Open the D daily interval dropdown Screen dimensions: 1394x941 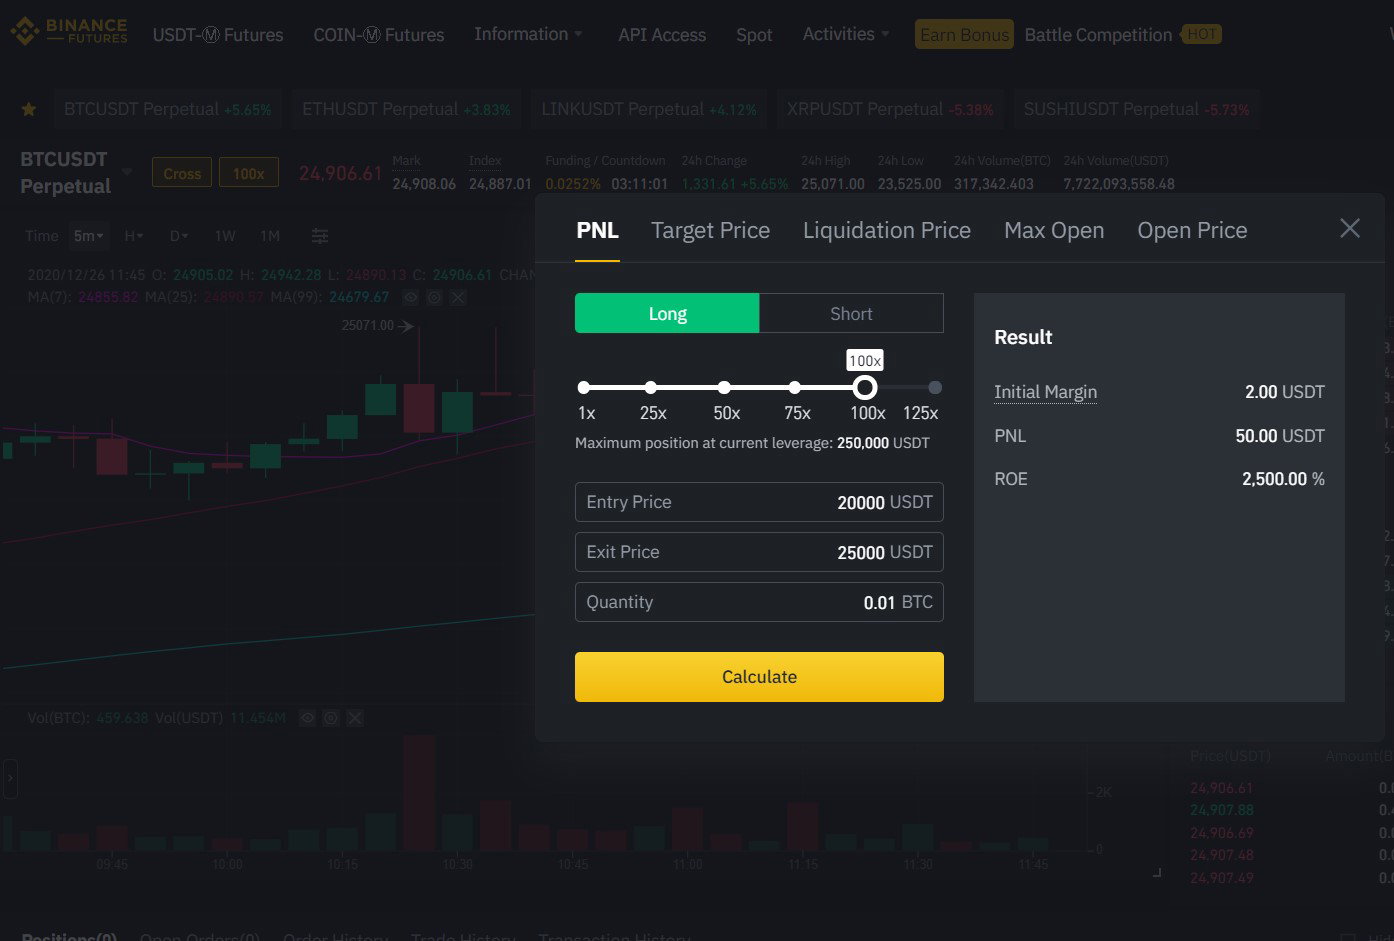(x=179, y=236)
